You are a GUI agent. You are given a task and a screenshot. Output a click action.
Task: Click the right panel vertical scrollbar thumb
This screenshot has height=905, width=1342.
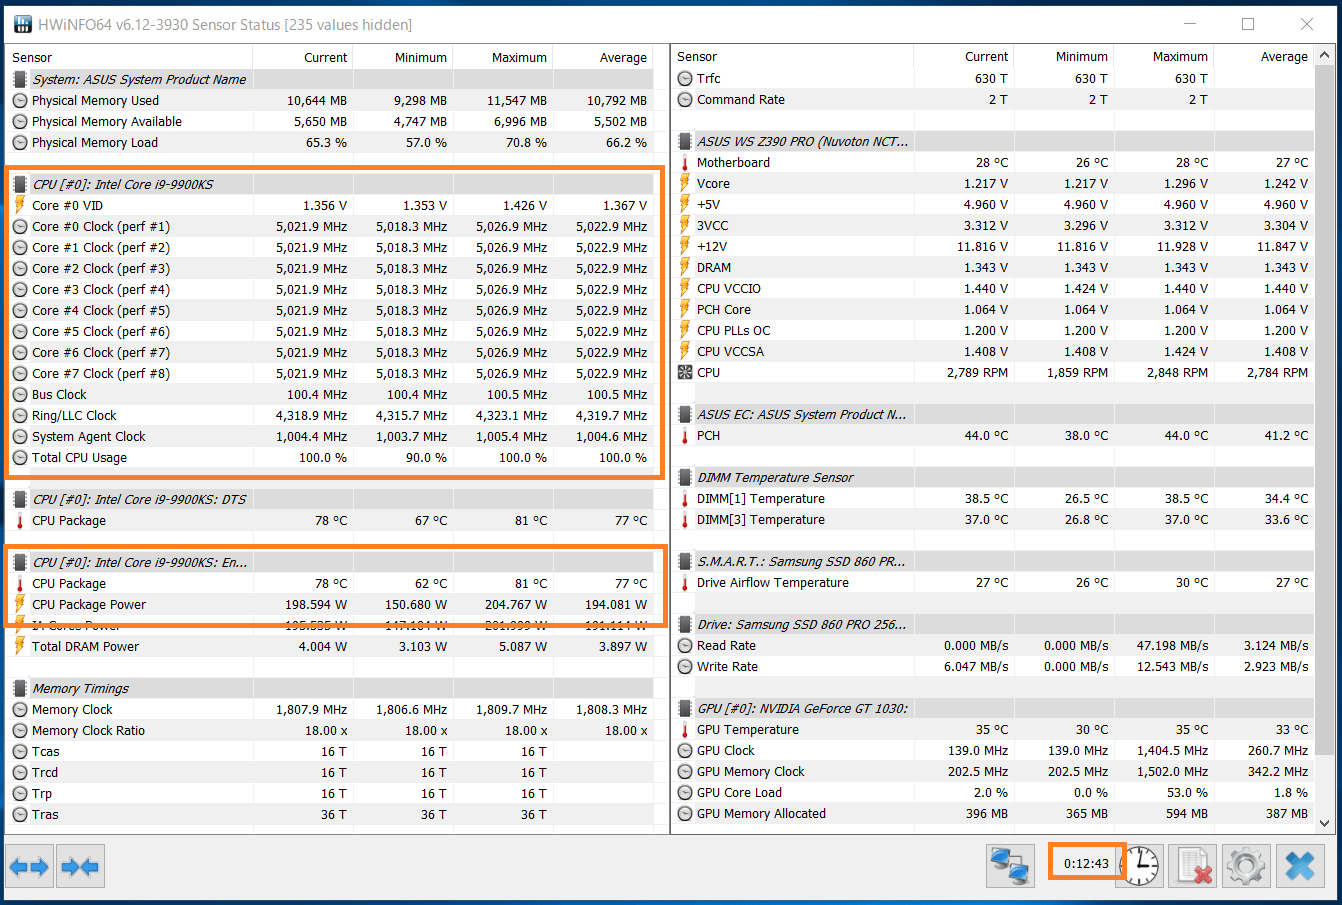1325,408
